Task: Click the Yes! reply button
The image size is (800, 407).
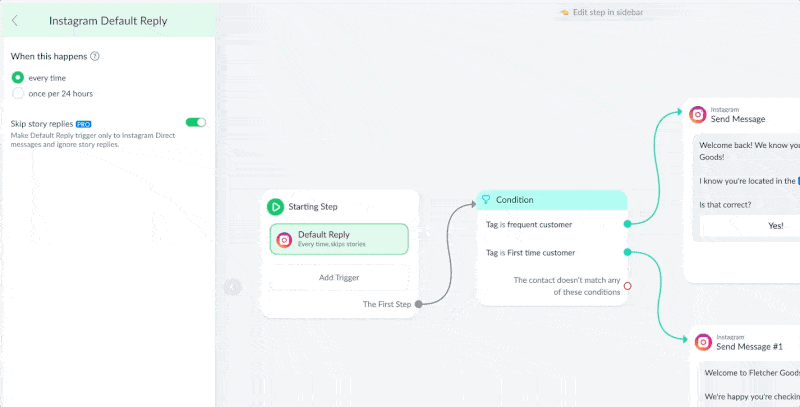Action: tap(750, 225)
